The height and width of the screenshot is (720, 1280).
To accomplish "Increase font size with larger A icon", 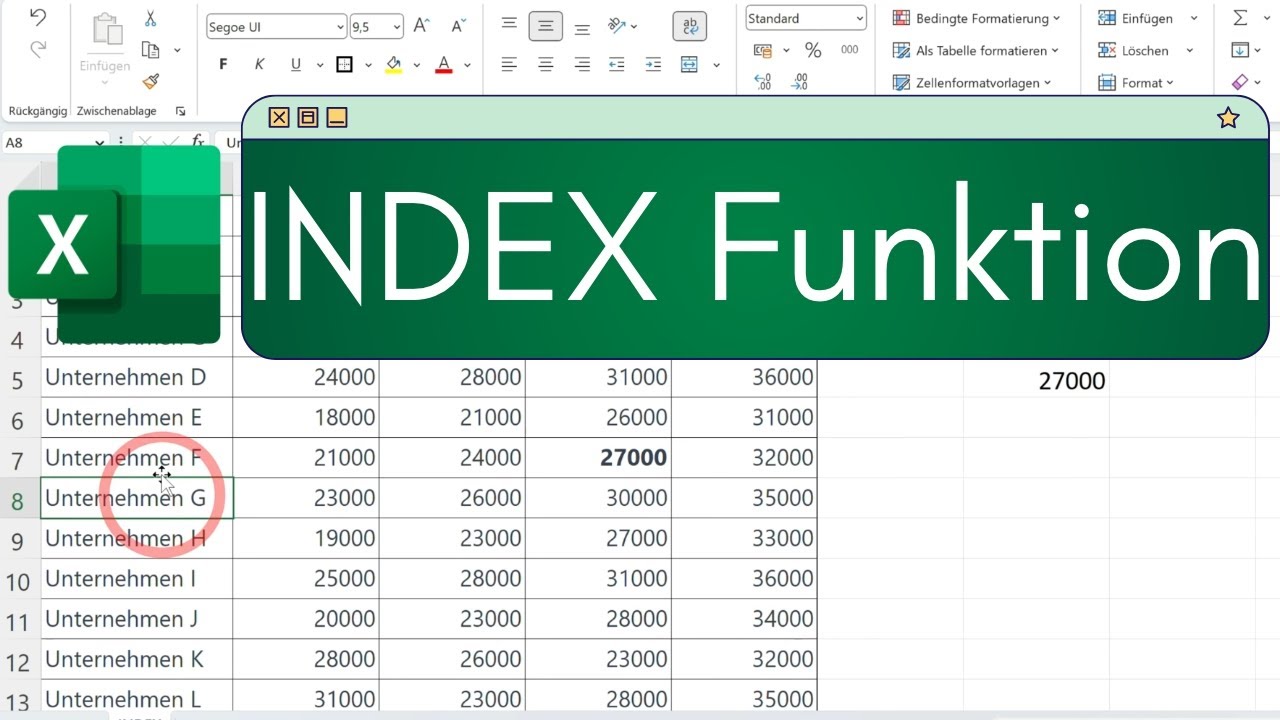I will tap(422, 26).
